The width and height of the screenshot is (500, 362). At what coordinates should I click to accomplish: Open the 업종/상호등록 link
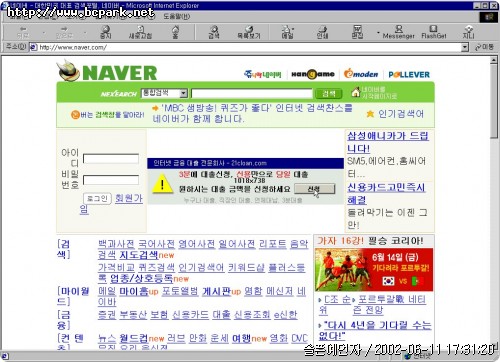tap(141, 278)
